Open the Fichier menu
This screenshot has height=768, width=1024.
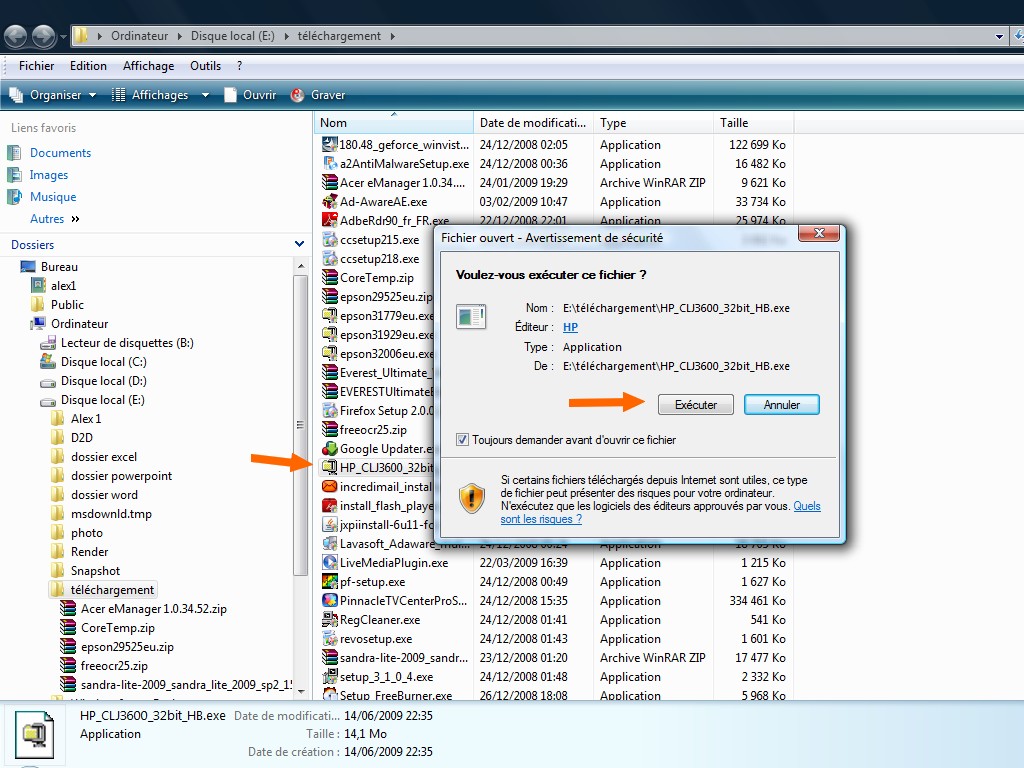click(x=36, y=66)
